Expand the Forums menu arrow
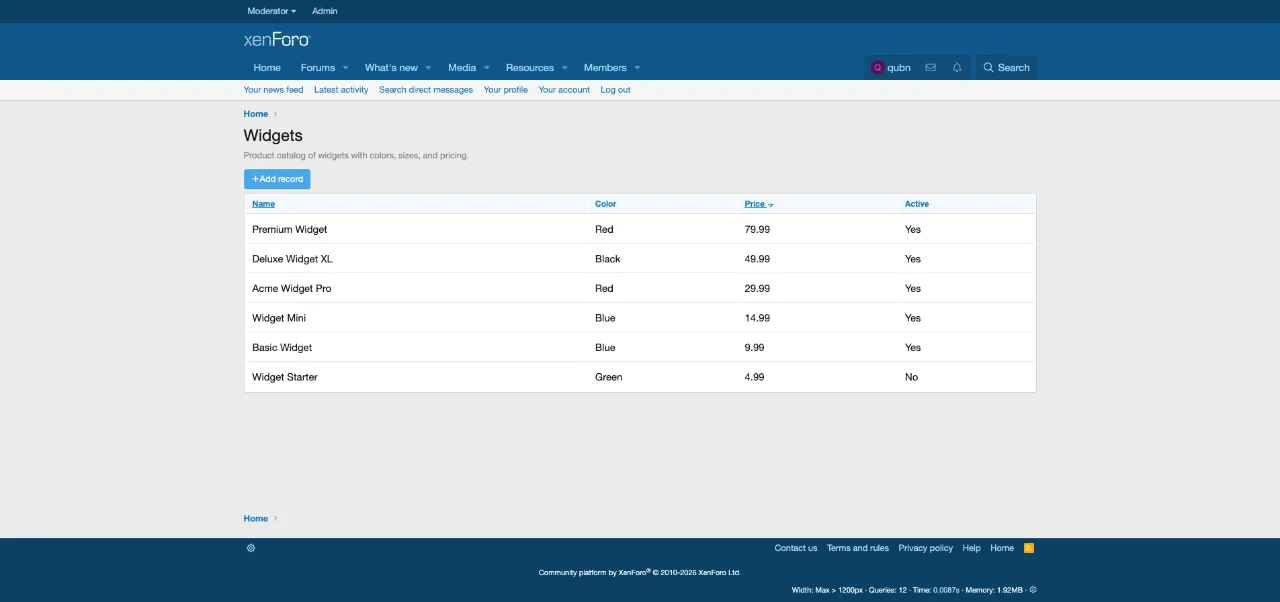 click(345, 68)
